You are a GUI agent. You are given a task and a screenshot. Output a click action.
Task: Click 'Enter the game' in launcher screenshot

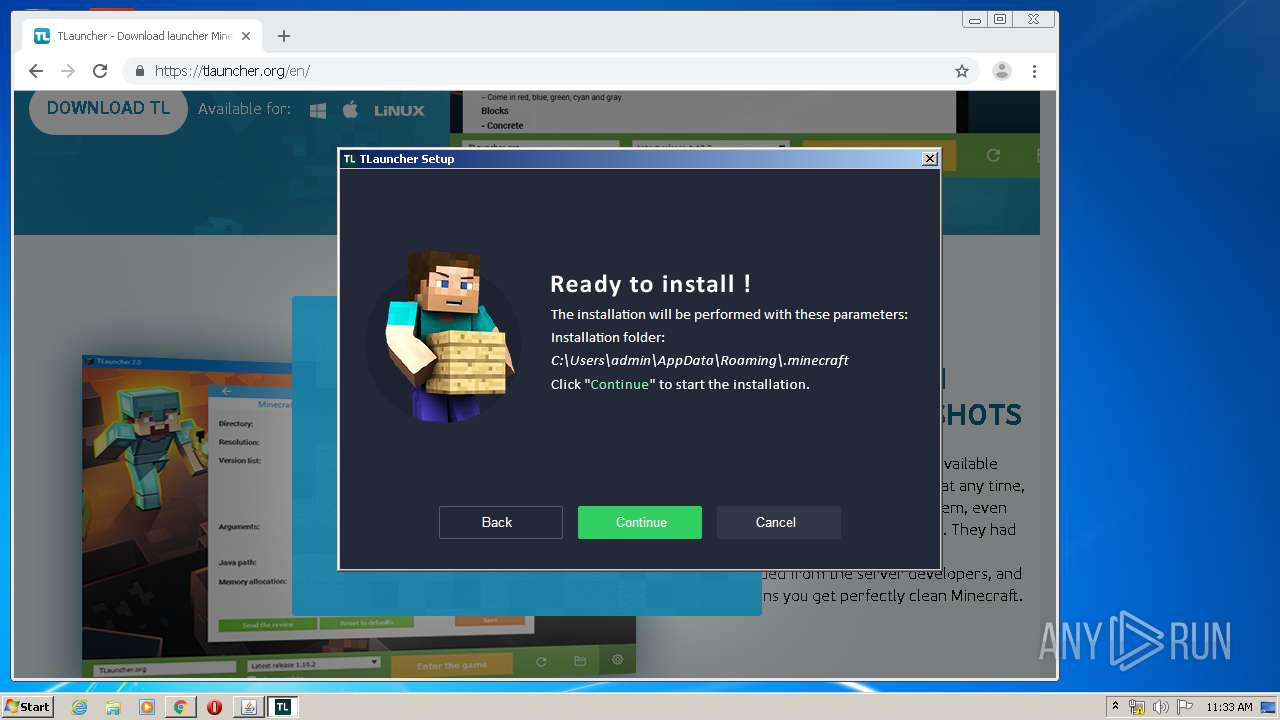(452, 665)
